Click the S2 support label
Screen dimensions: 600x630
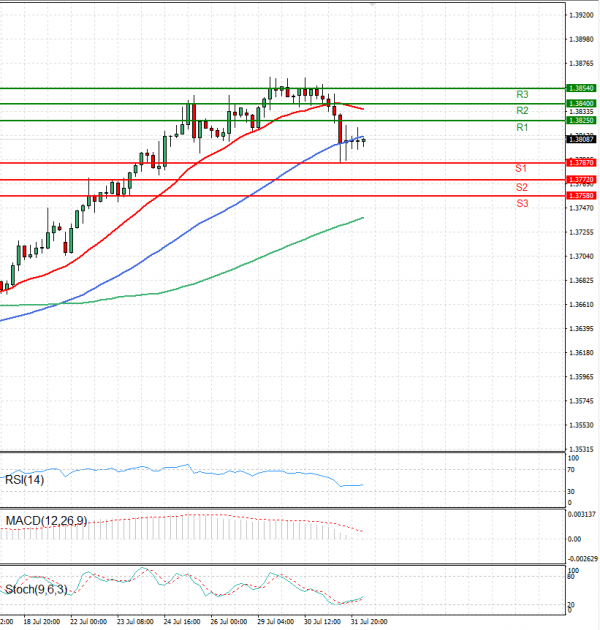[521, 187]
